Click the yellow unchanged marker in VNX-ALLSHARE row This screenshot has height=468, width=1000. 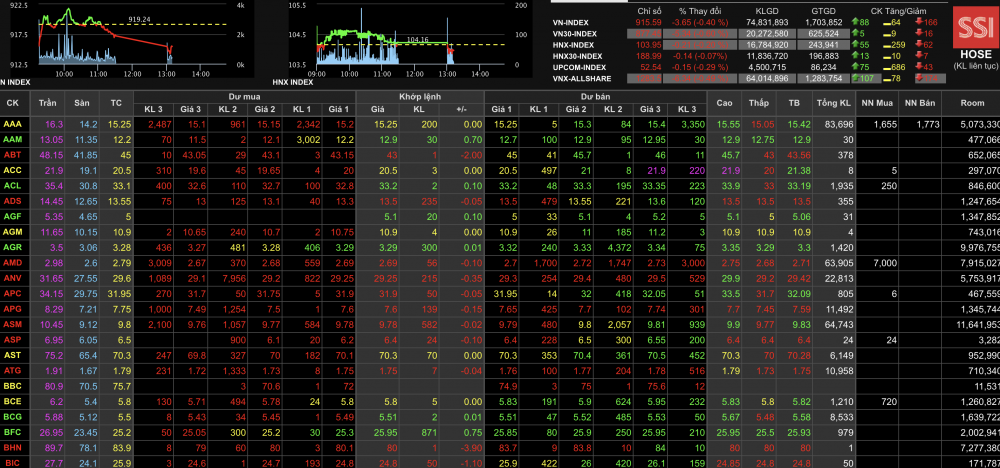[882, 78]
